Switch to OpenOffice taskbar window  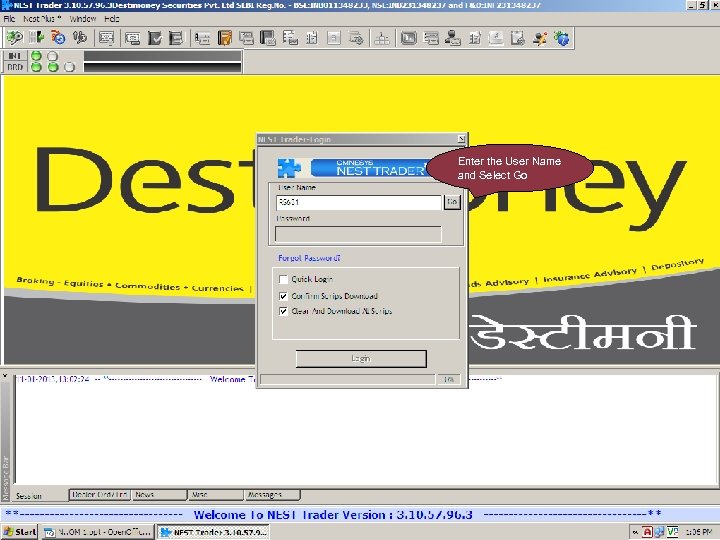(98, 532)
